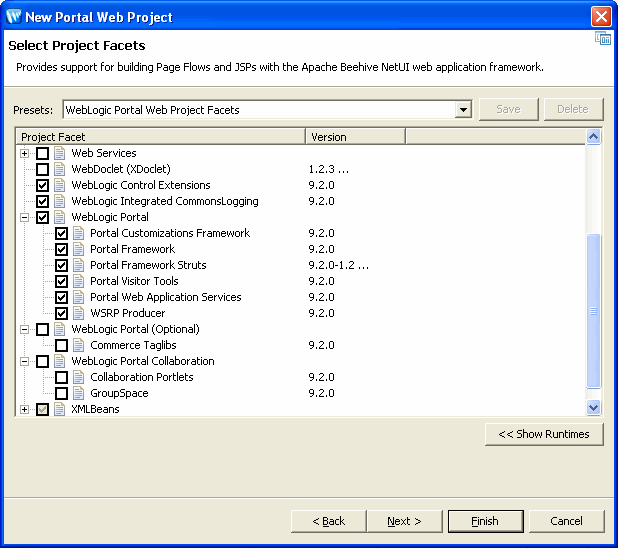Check the WebDoclet (XDoclet) checkbox
This screenshot has width=618, height=549.
pyautogui.click(x=43, y=169)
